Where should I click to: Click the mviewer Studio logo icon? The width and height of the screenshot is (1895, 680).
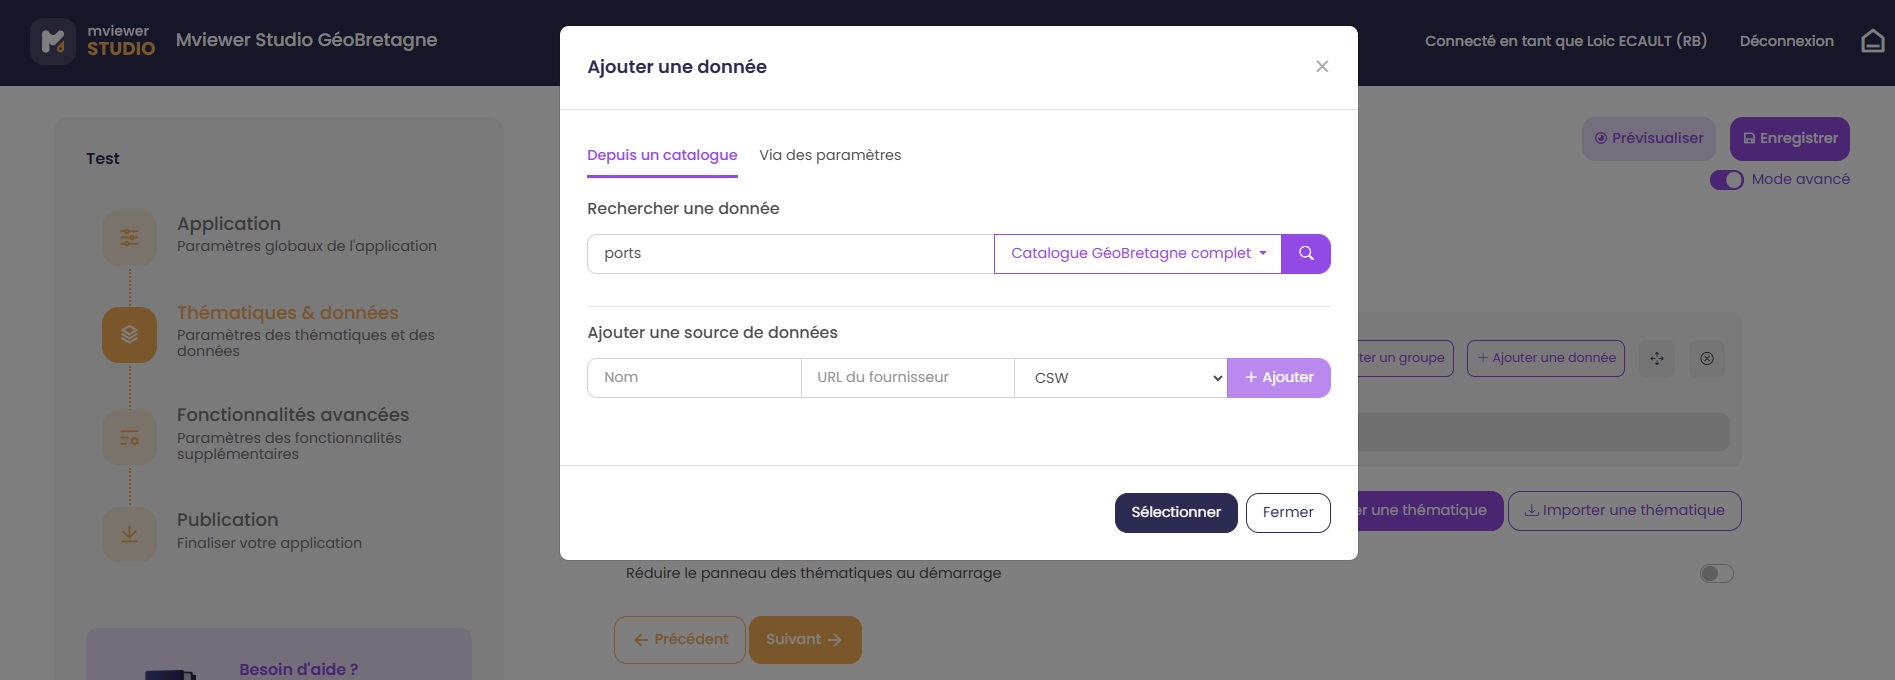tap(53, 41)
